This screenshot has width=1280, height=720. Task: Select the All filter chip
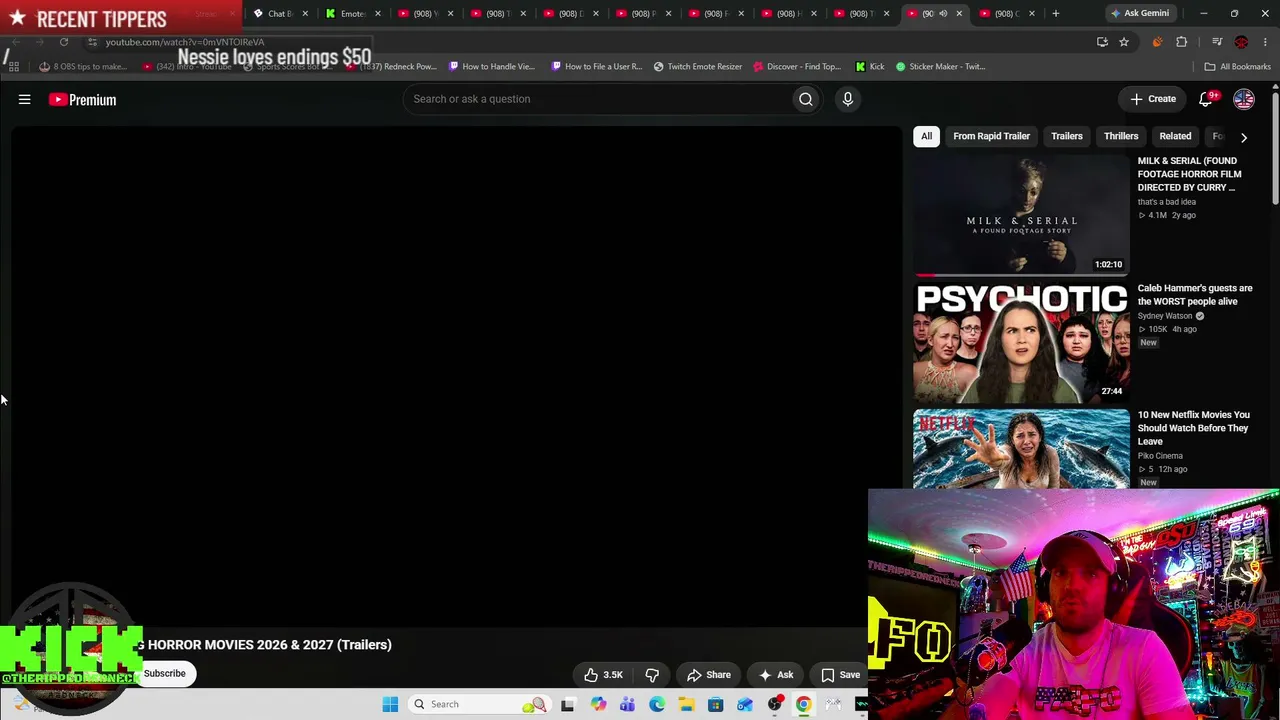coord(926,136)
